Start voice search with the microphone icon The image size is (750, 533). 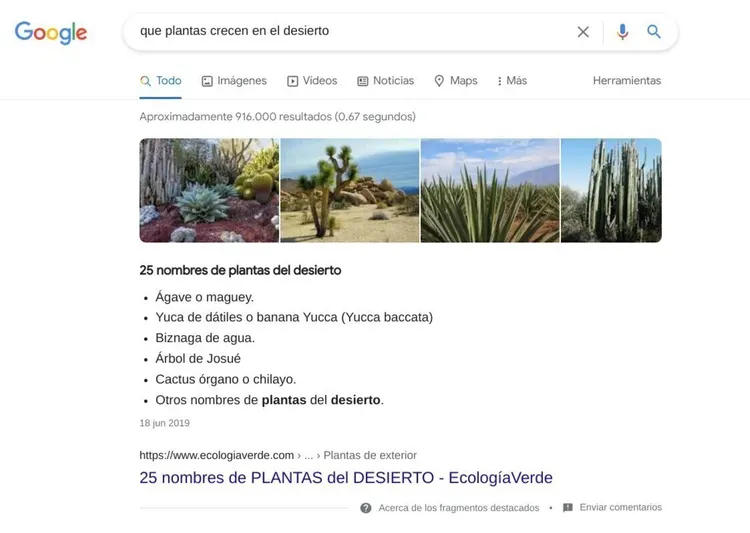[622, 32]
